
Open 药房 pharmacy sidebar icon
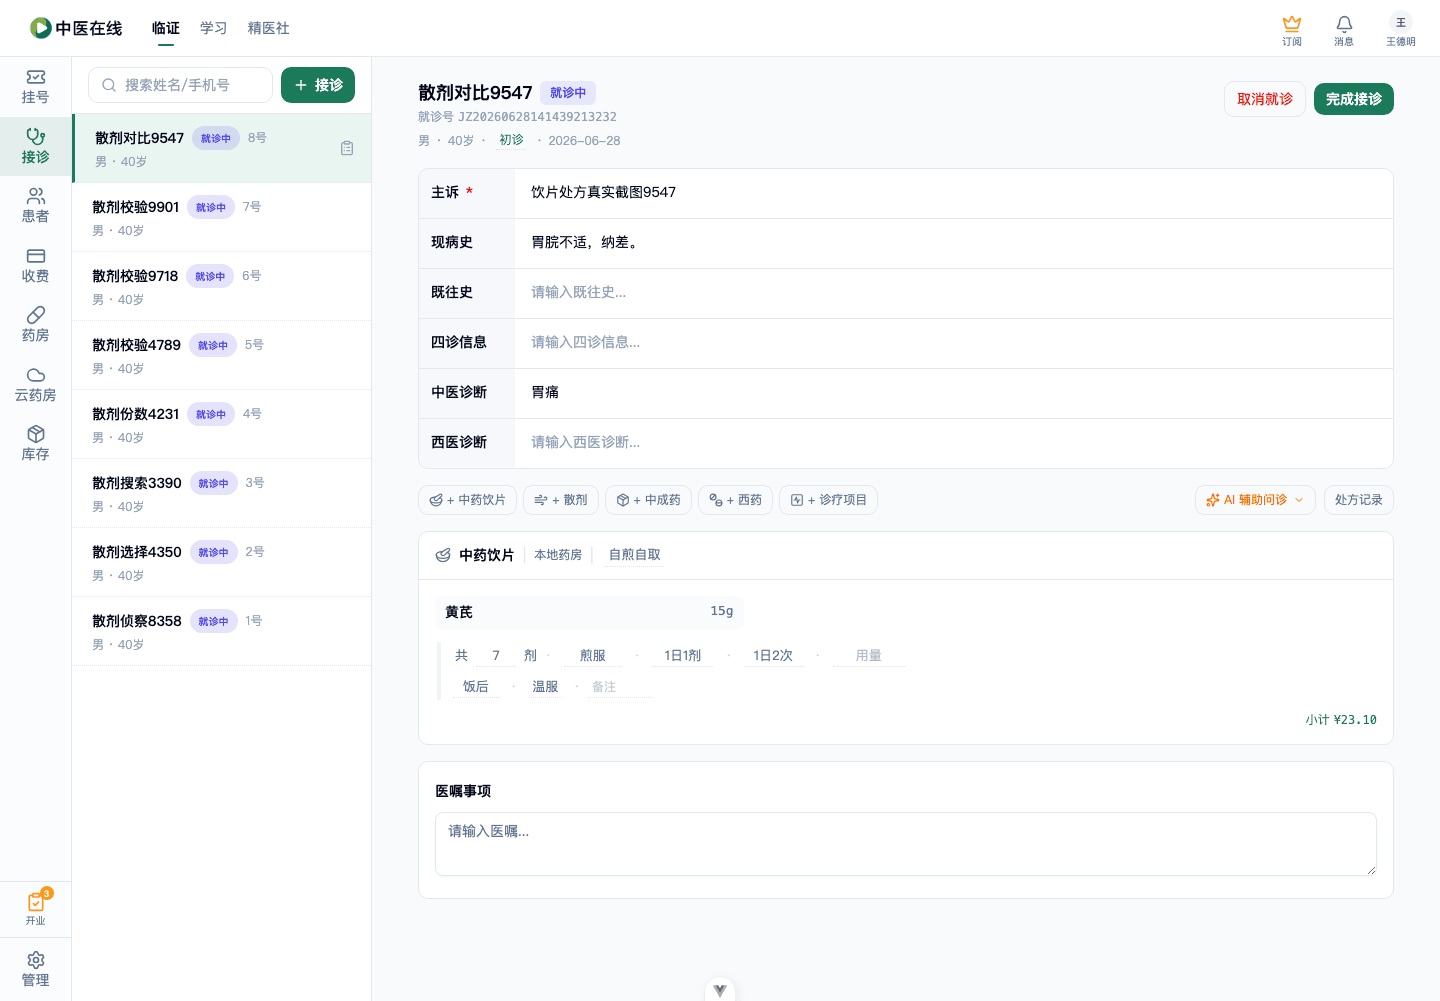pyautogui.click(x=35, y=325)
